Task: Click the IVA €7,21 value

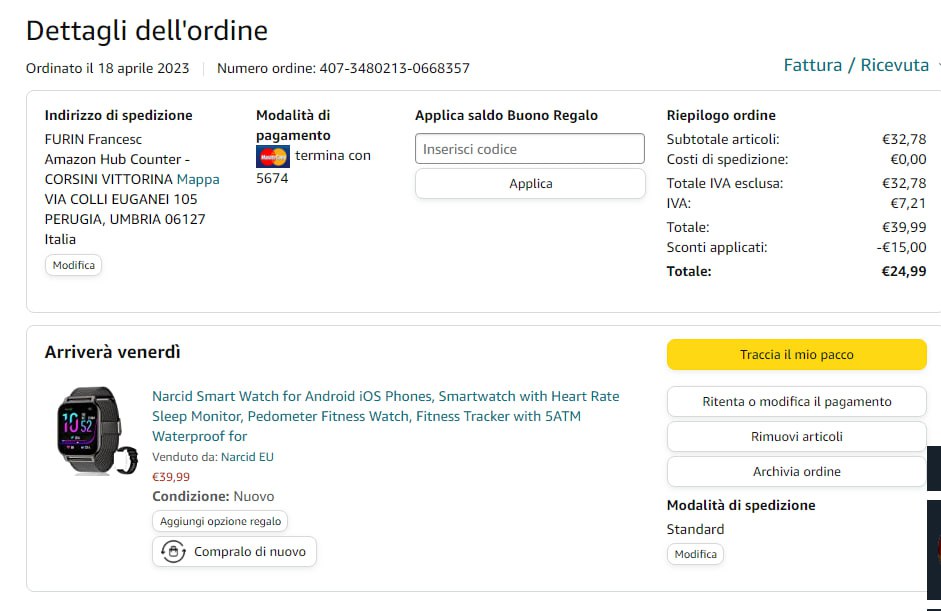Action: [908, 203]
